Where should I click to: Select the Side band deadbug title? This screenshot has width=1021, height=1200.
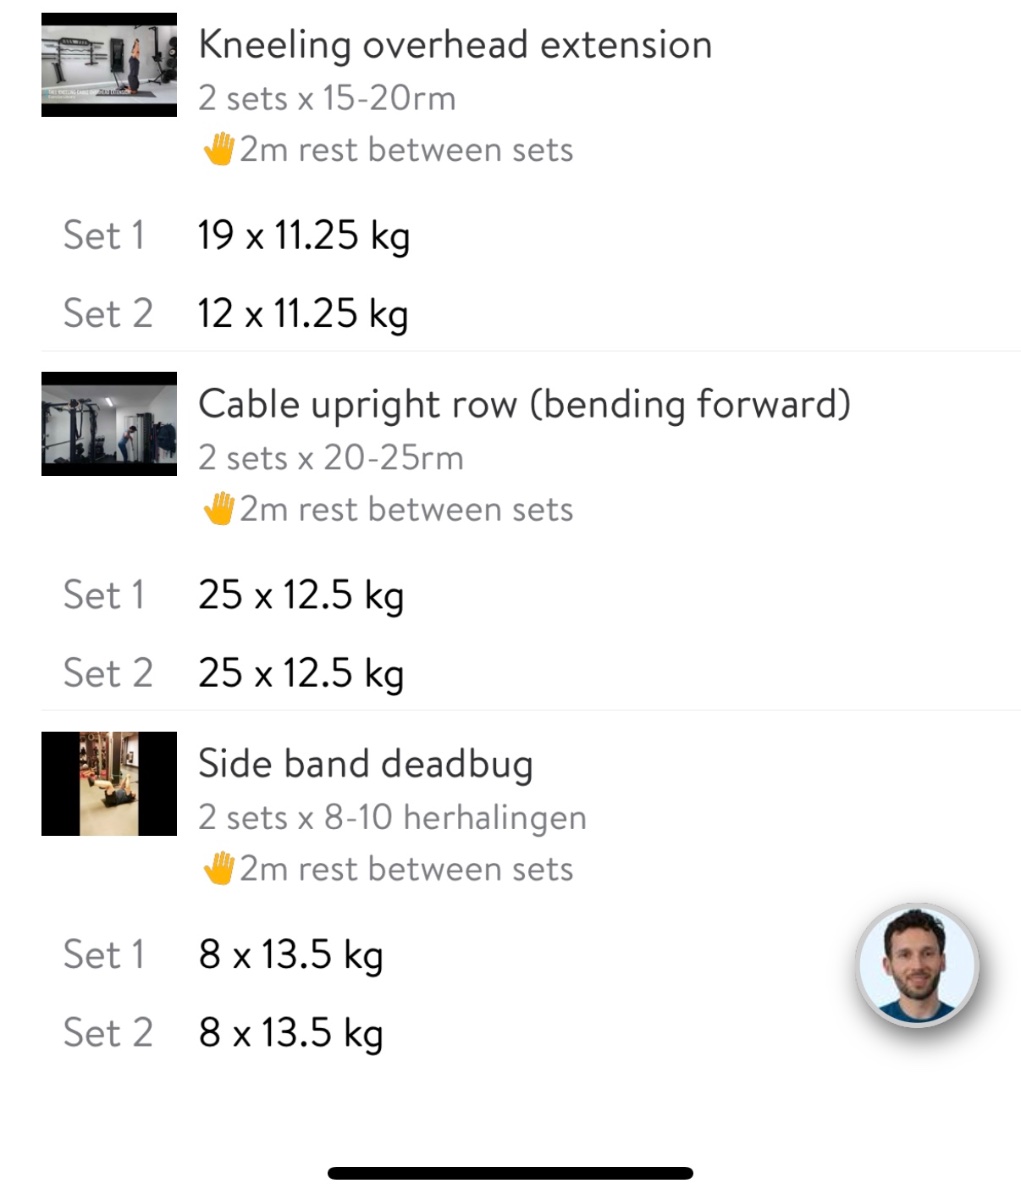(x=365, y=764)
